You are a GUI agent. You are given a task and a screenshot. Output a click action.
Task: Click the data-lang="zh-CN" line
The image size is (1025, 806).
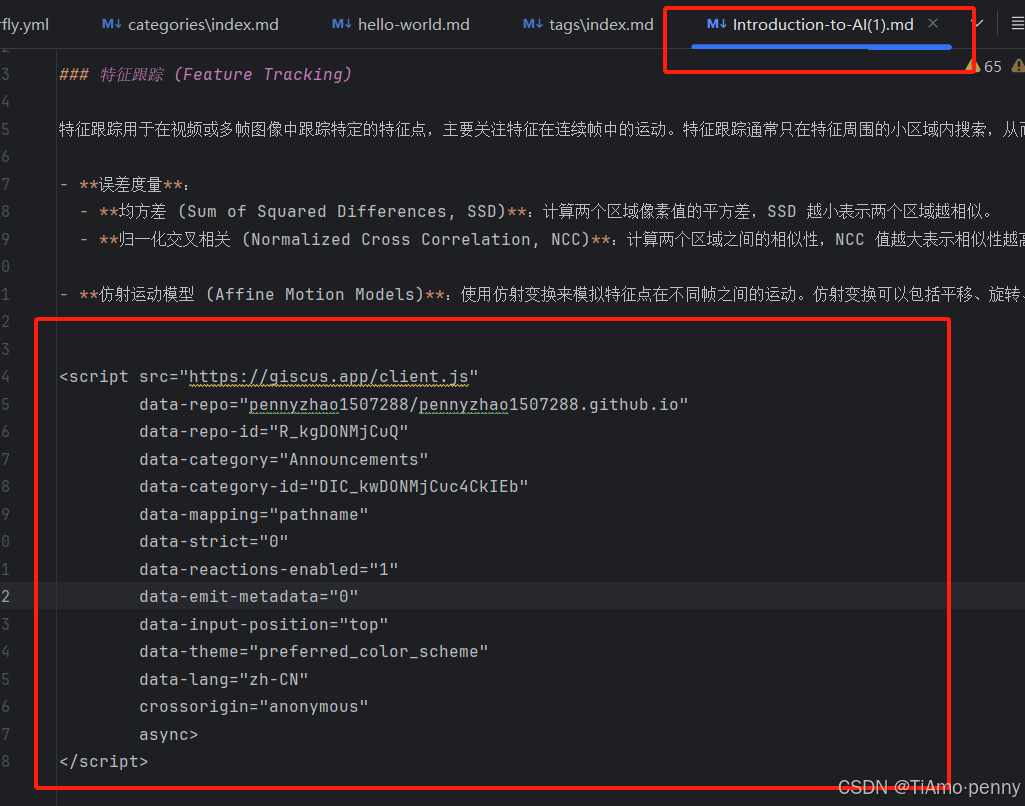[x=223, y=680]
